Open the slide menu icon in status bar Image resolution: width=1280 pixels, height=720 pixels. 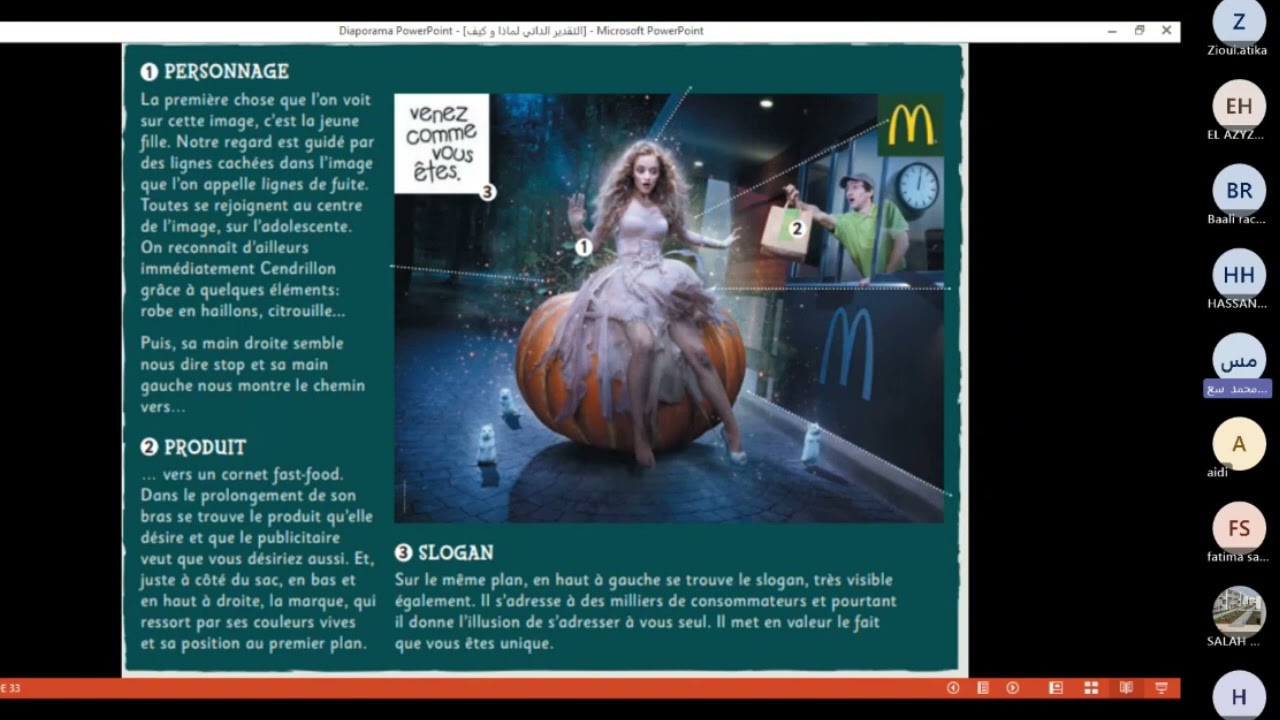click(x=983, y=688)
